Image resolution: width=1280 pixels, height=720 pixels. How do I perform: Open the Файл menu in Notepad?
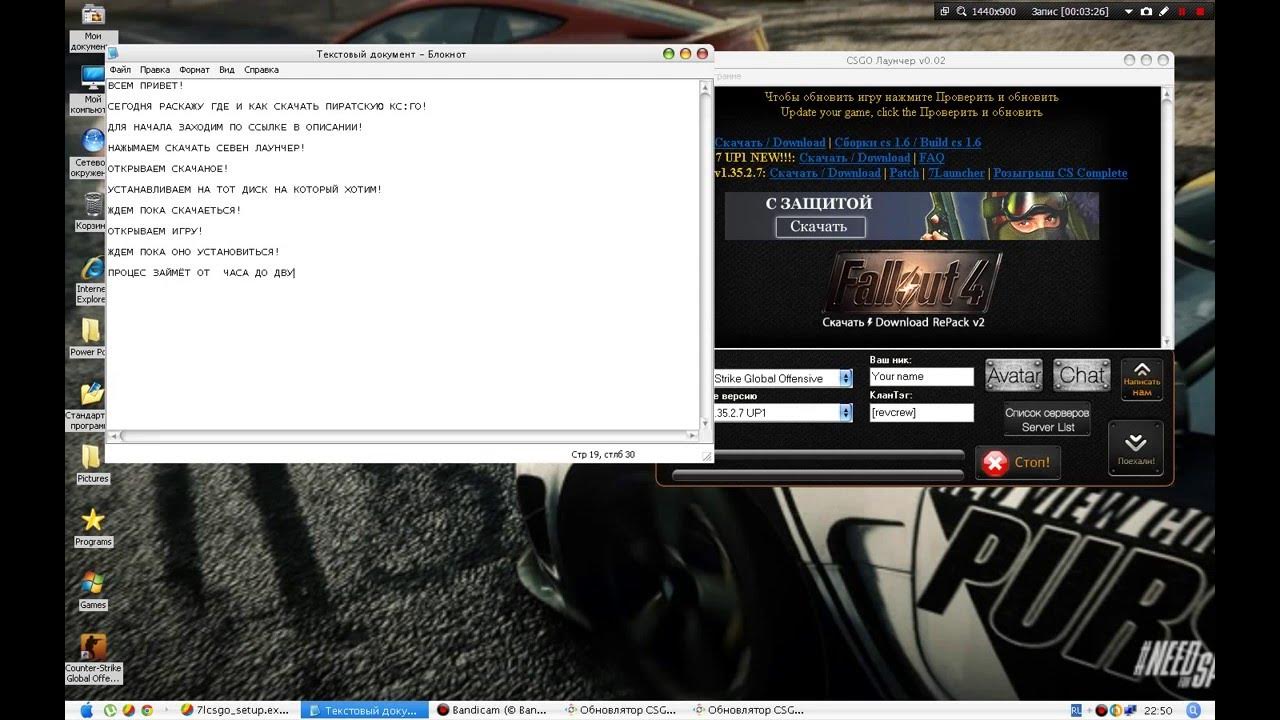(120, 70)
